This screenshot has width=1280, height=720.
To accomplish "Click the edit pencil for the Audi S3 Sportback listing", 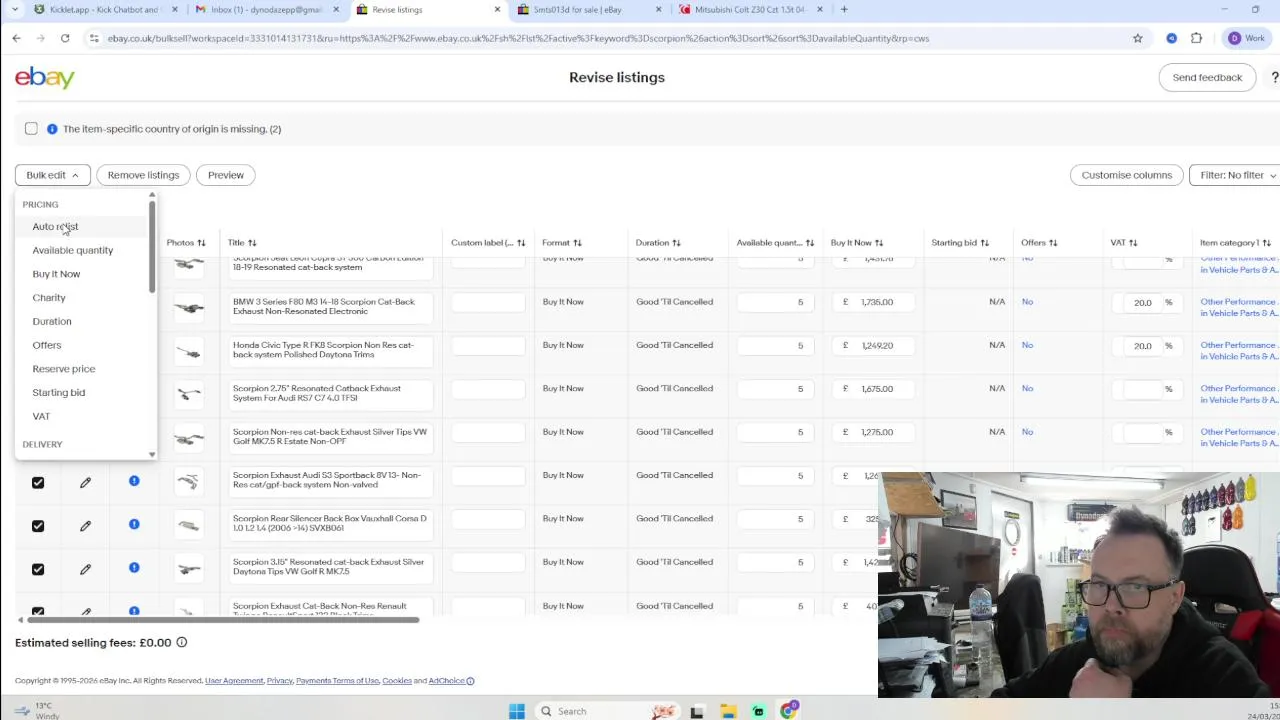I will [85, 483].
